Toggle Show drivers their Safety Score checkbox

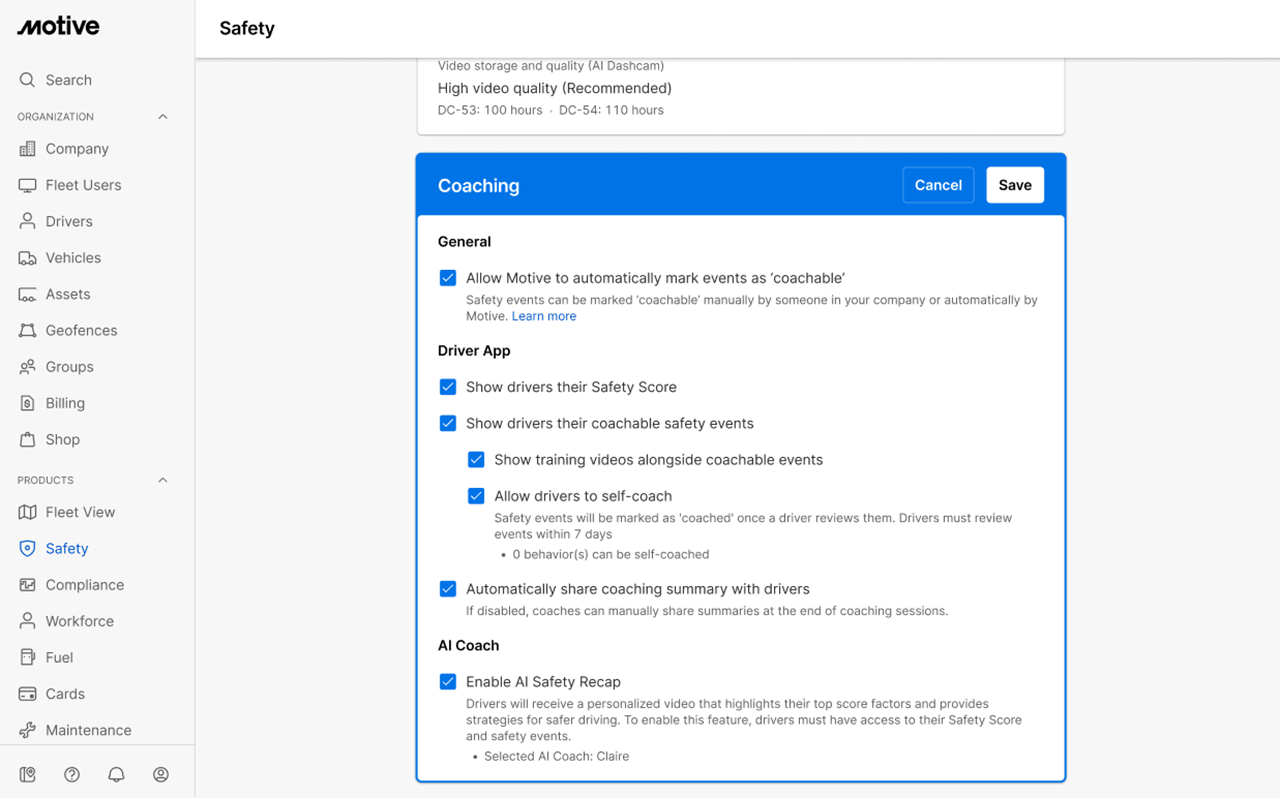448,387
